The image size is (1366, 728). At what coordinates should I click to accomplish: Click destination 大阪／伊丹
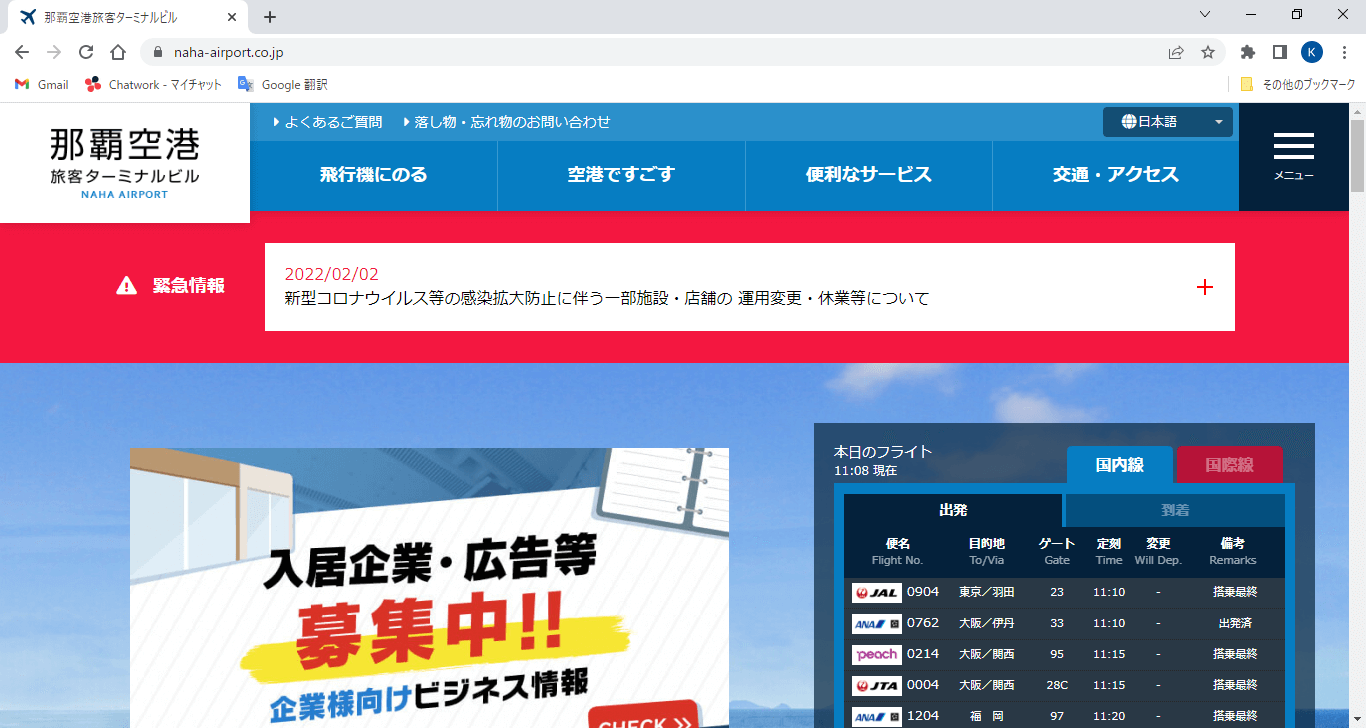point(987,623)
